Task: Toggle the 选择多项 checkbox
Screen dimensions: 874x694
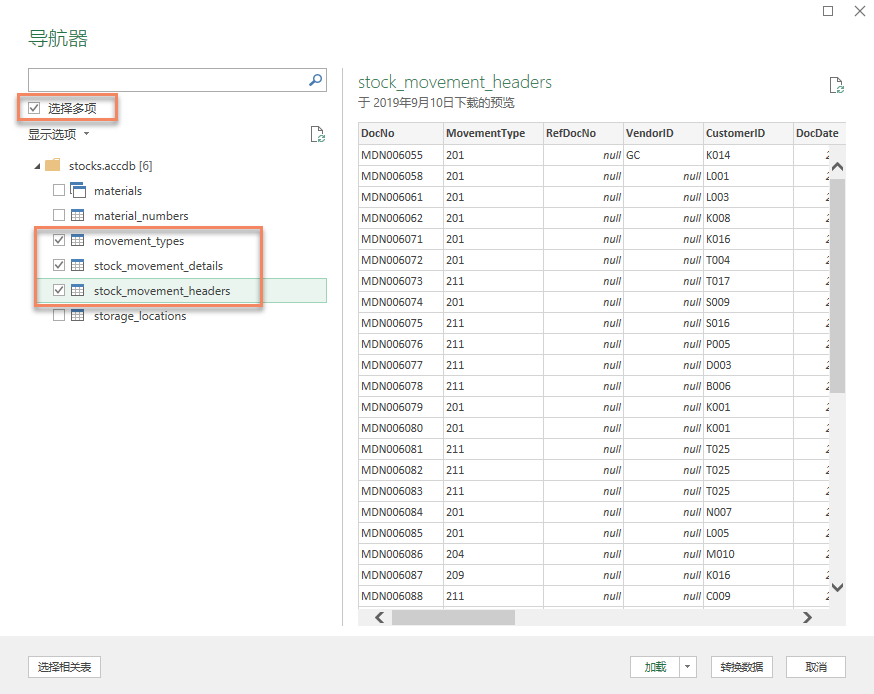Action: click(x=35, y=108)
